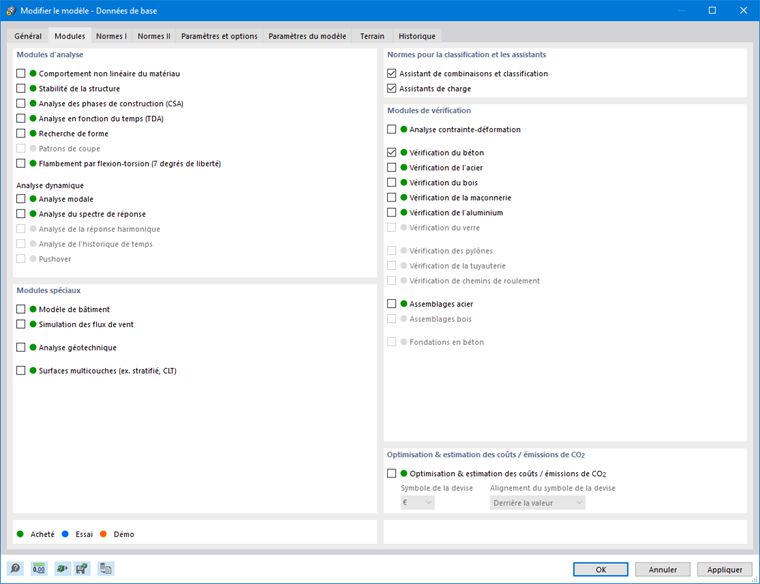Check Analyse en fonction du temps (TDA)

pos(21,119)
